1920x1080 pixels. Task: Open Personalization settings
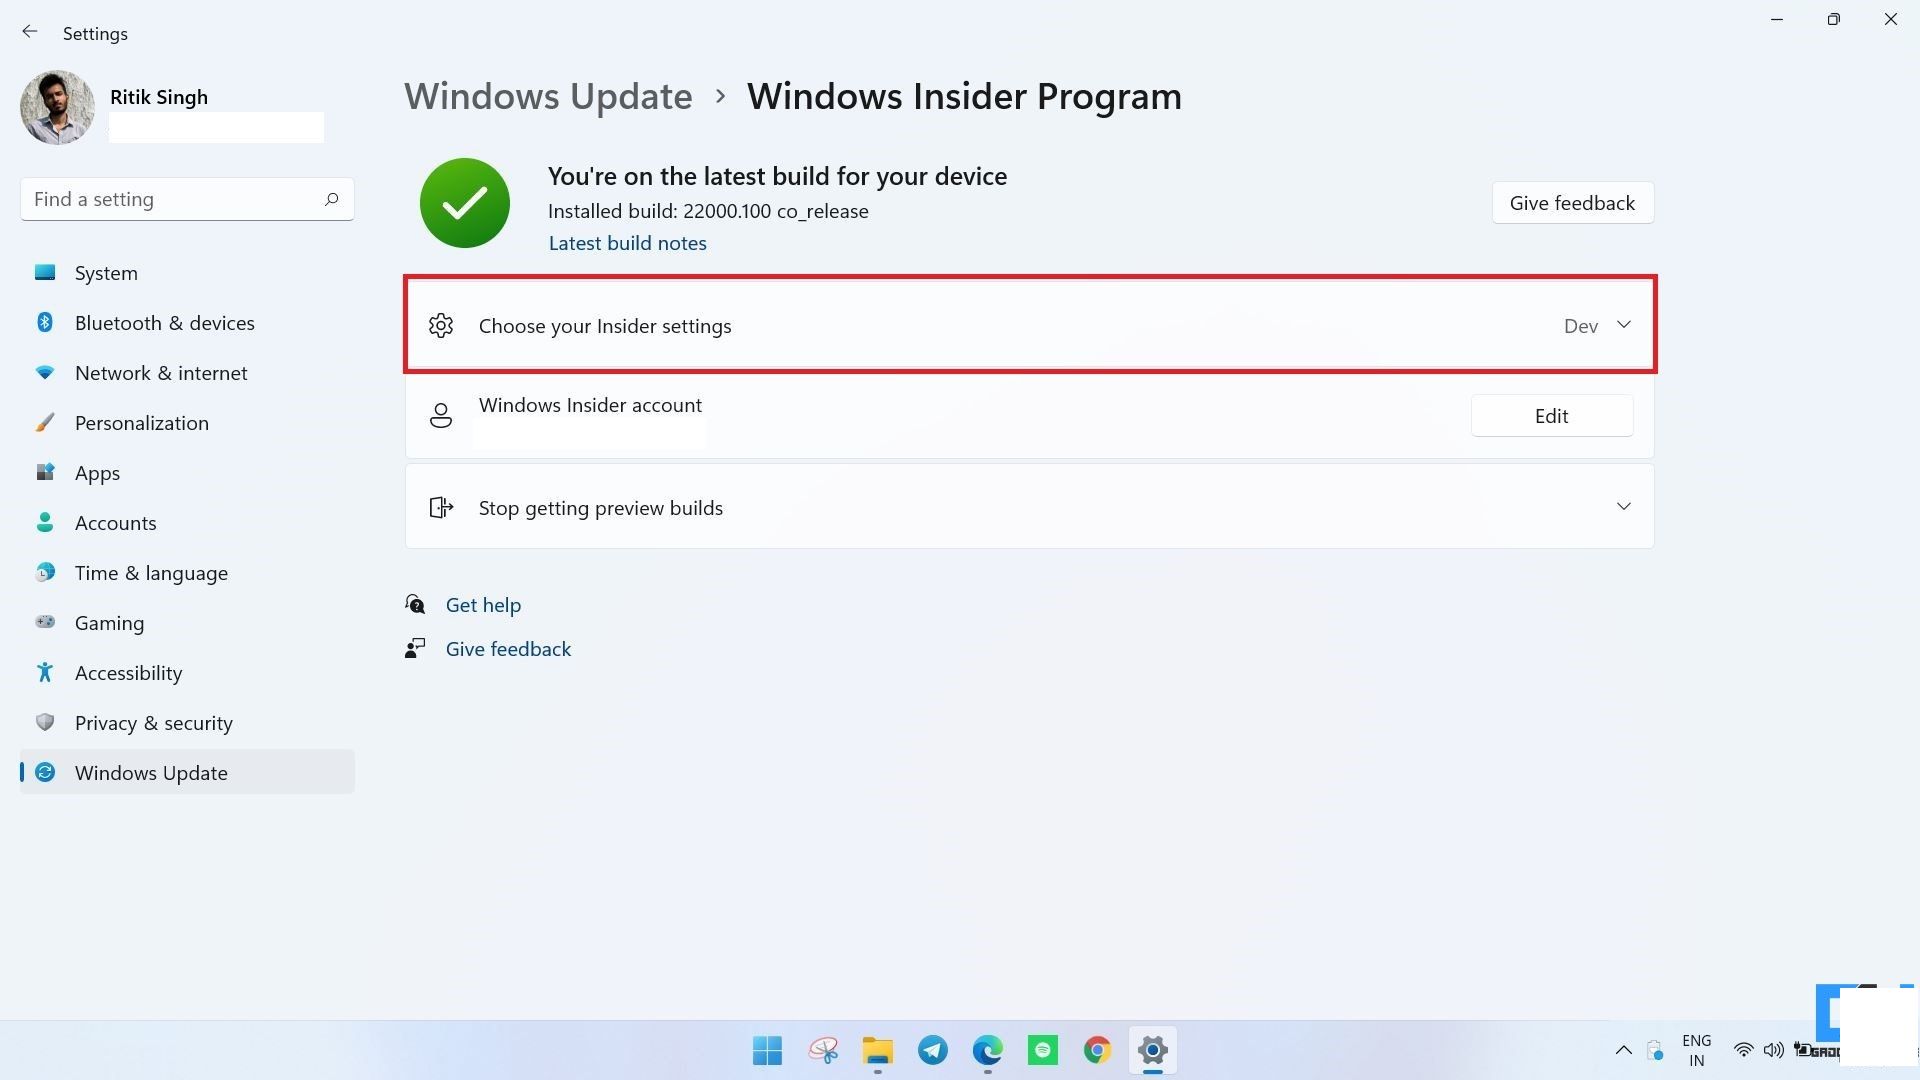(141, 422)
